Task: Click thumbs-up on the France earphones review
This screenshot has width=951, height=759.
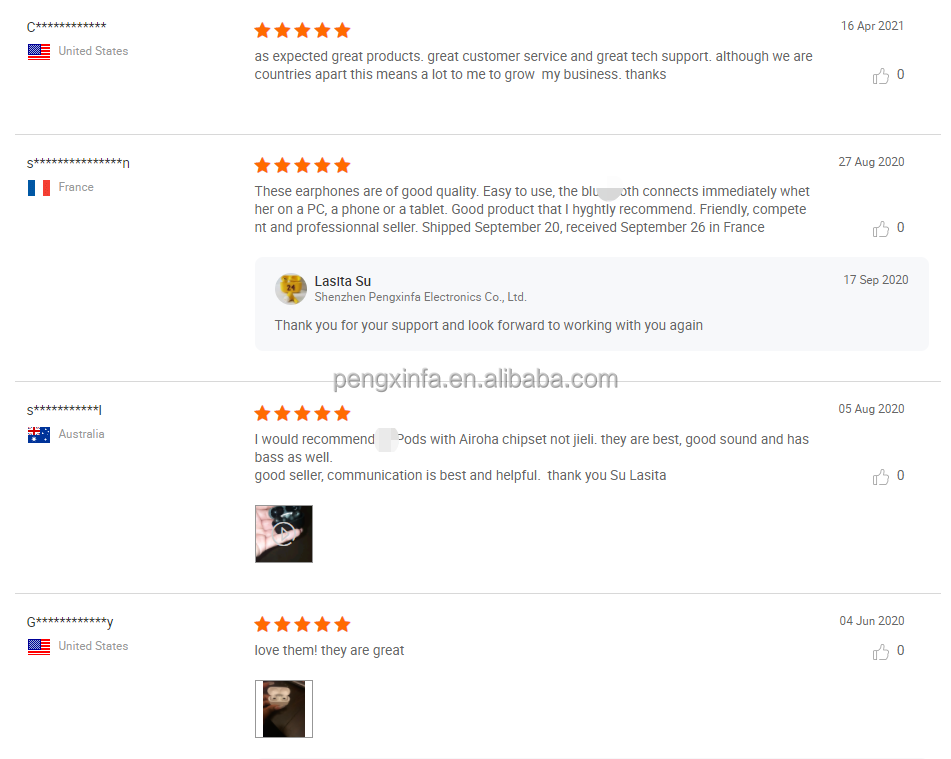Action: click(x=881, y=229)
